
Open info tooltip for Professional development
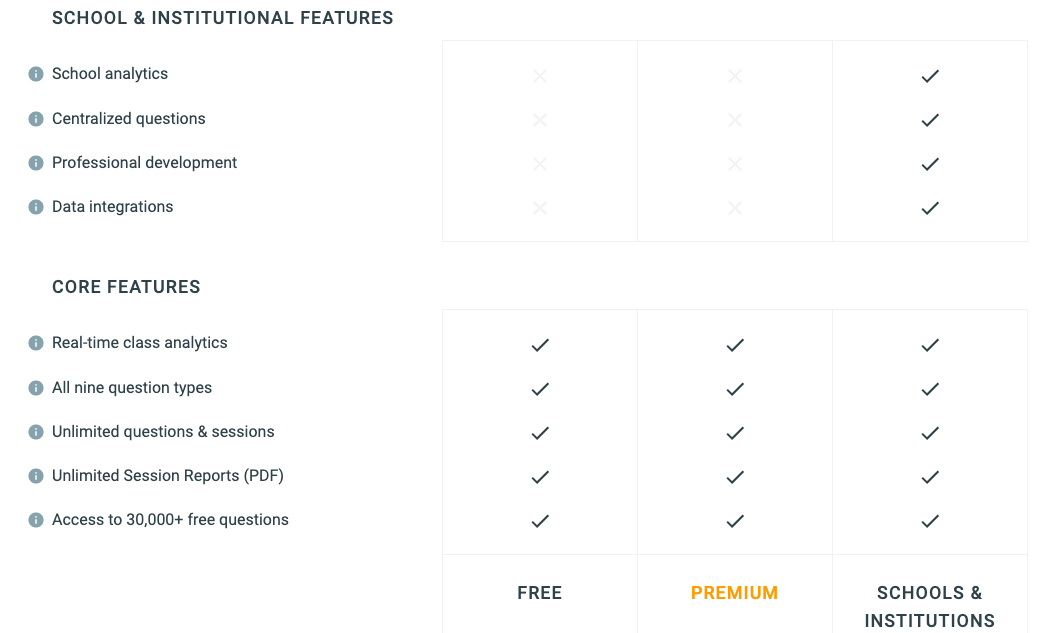click(x=36, y=163)
